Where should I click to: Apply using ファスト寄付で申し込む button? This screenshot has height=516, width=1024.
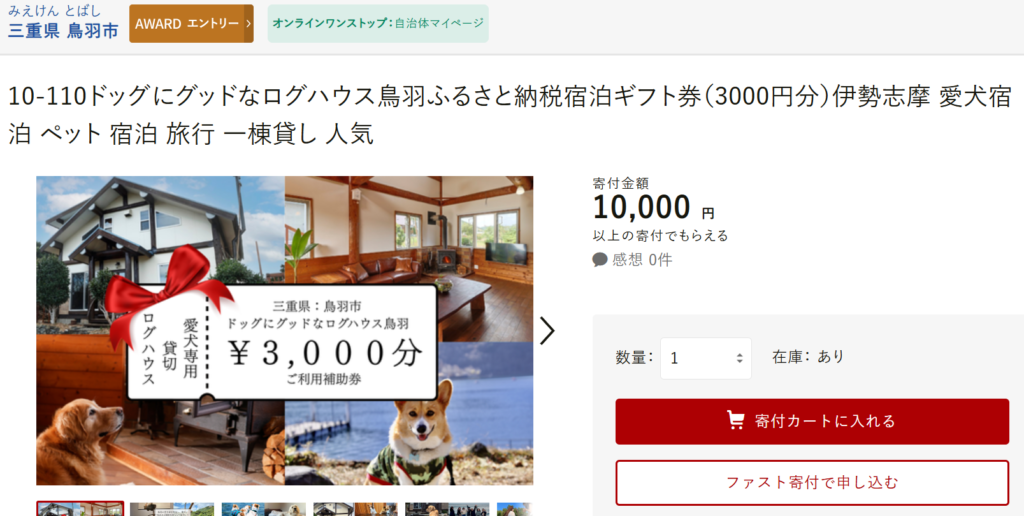(812, 483)
